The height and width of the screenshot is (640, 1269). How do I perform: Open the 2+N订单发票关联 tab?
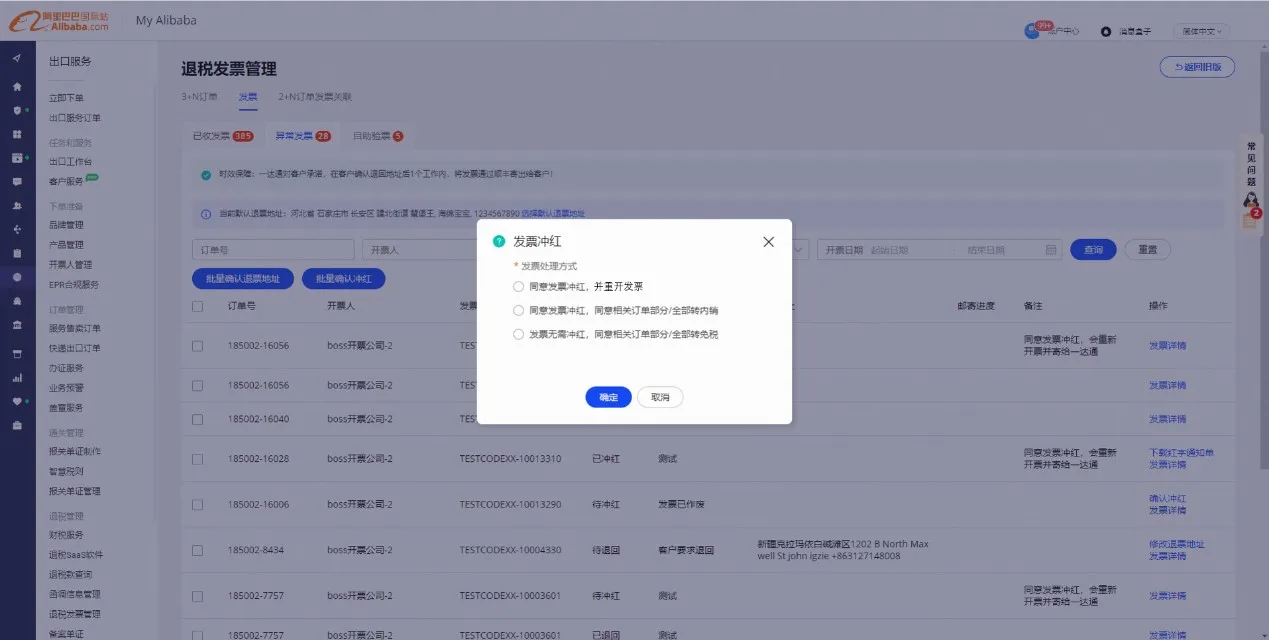[315, 97]
